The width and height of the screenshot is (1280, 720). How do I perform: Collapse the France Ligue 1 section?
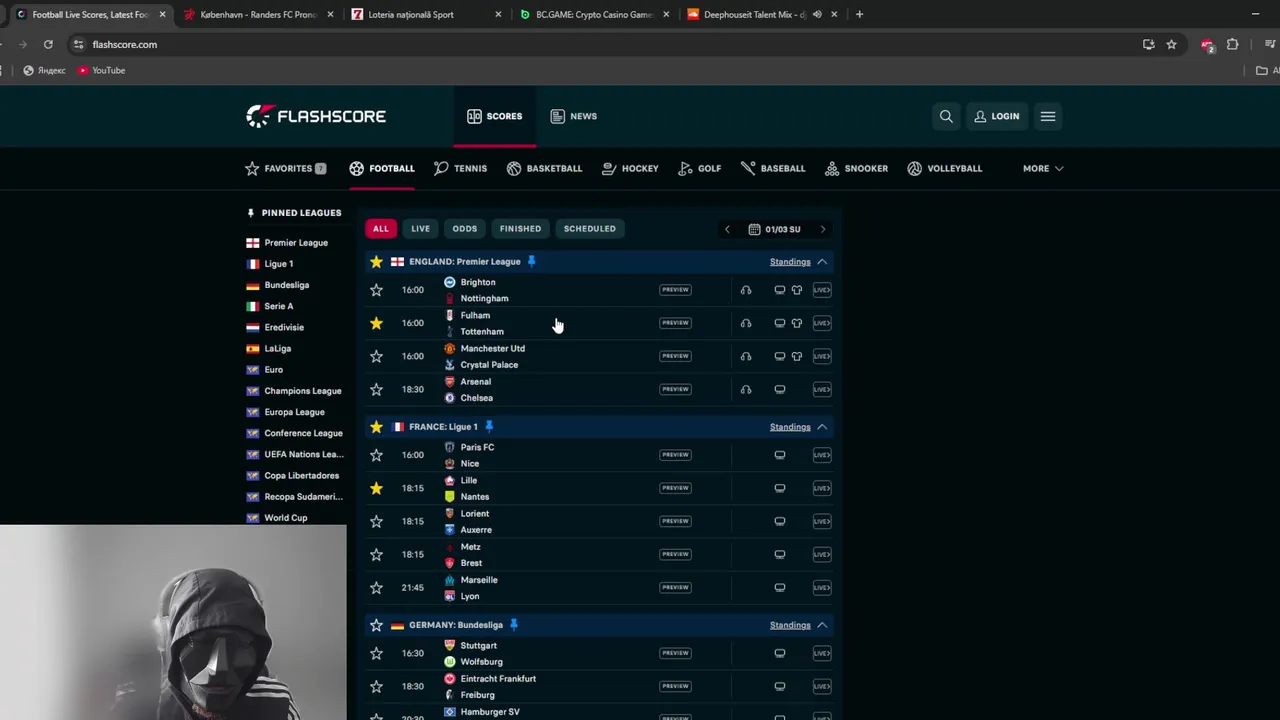pyautogui.click(x=822, y=427)
